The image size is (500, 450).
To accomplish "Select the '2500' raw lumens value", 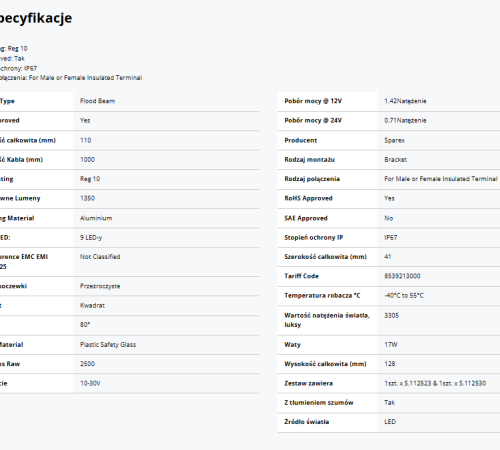I will point(87,364).
